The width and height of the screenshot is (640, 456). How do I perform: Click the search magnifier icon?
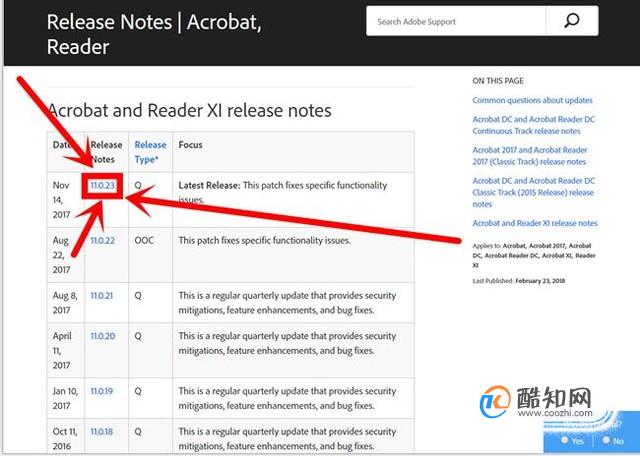572,21
